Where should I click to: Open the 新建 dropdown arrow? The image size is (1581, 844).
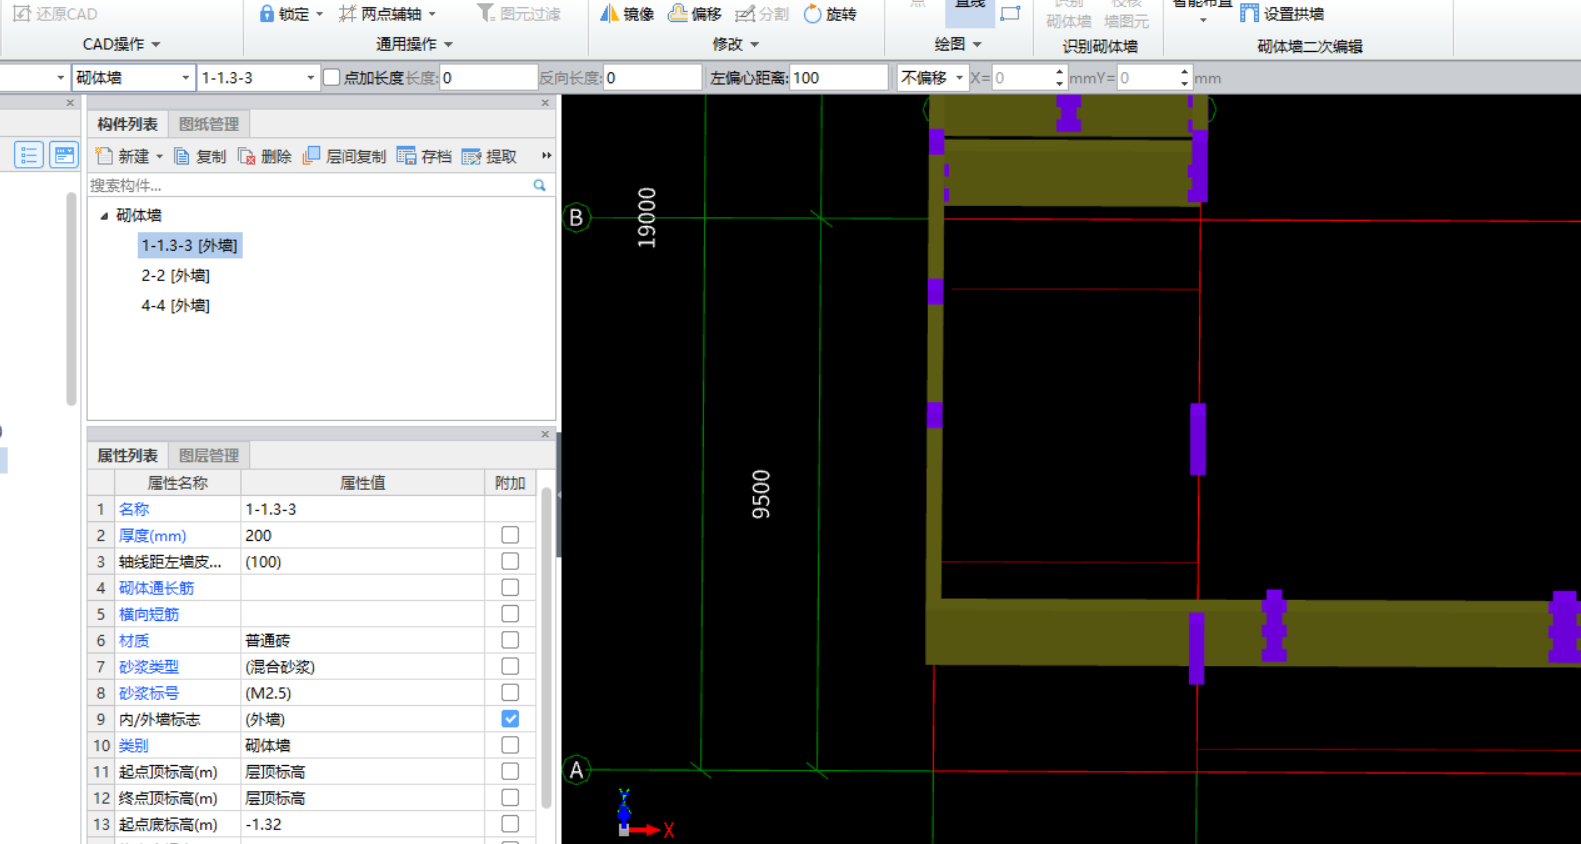pyautogui.click(x=159, y=157)
